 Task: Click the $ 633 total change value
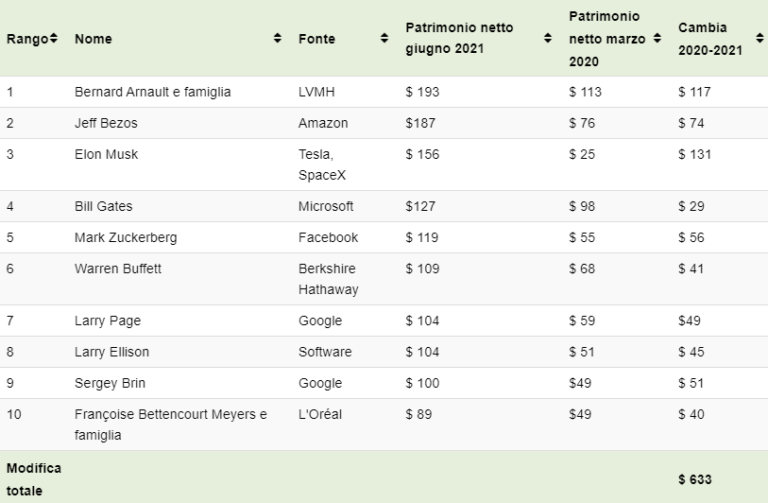click(x=695, y=479)
